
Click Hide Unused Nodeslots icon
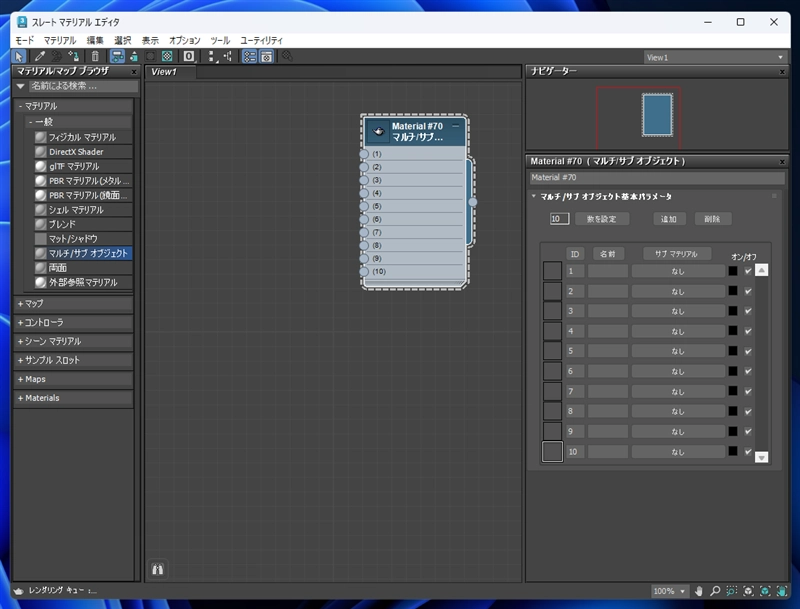tap(134, 56)
